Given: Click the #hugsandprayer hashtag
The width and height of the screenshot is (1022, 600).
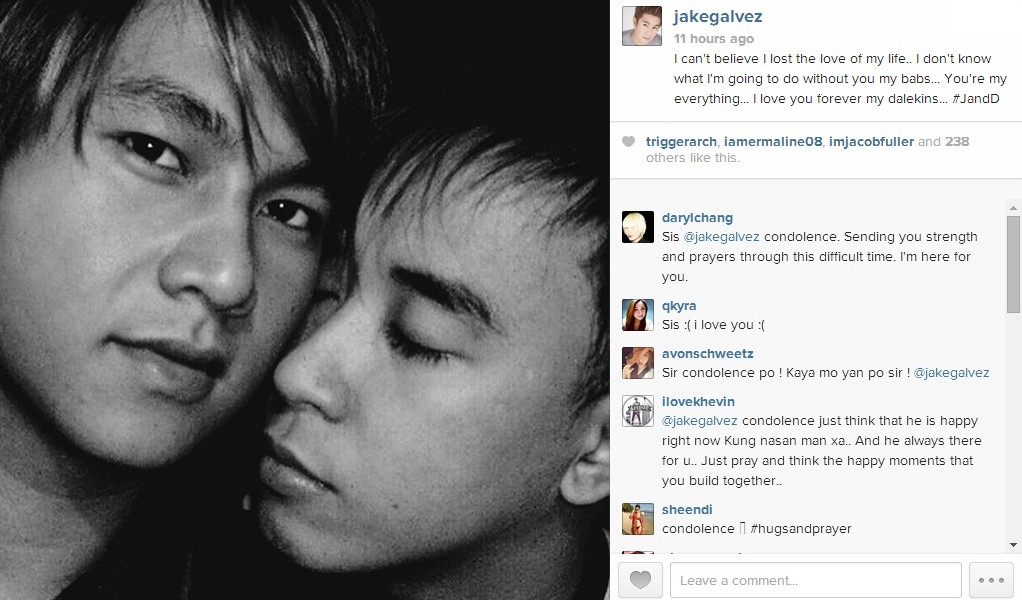Looking at the screenshot, I should tap(801, 528).
